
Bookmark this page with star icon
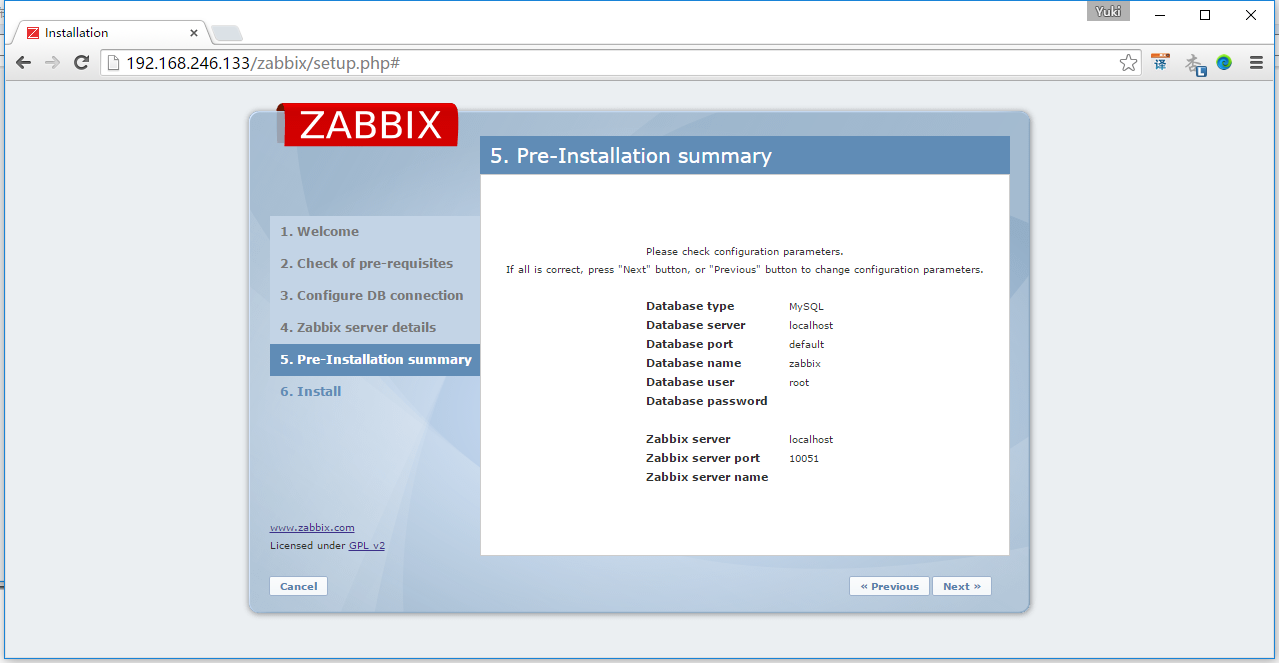1128,63
